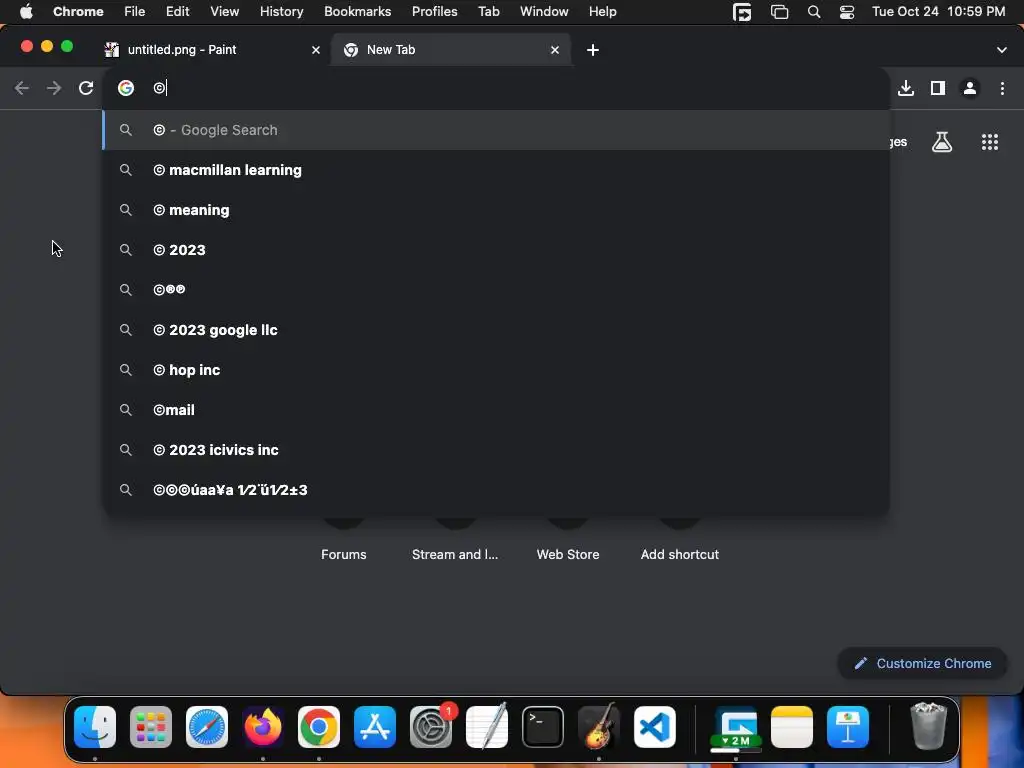
Task: Open System Settings from the Dock
Action: pyautogui.click(x=431, y=727)
